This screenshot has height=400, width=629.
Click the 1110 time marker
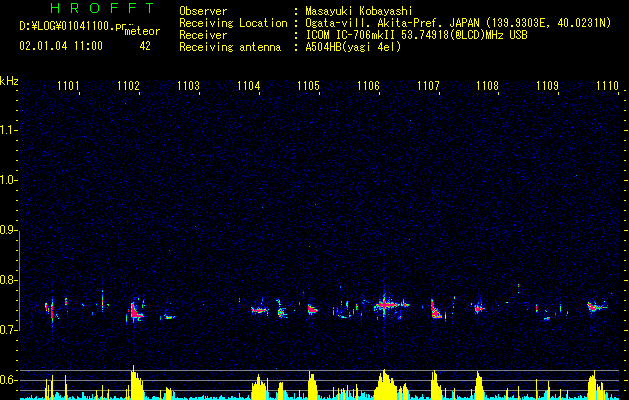tap(608, 86)
